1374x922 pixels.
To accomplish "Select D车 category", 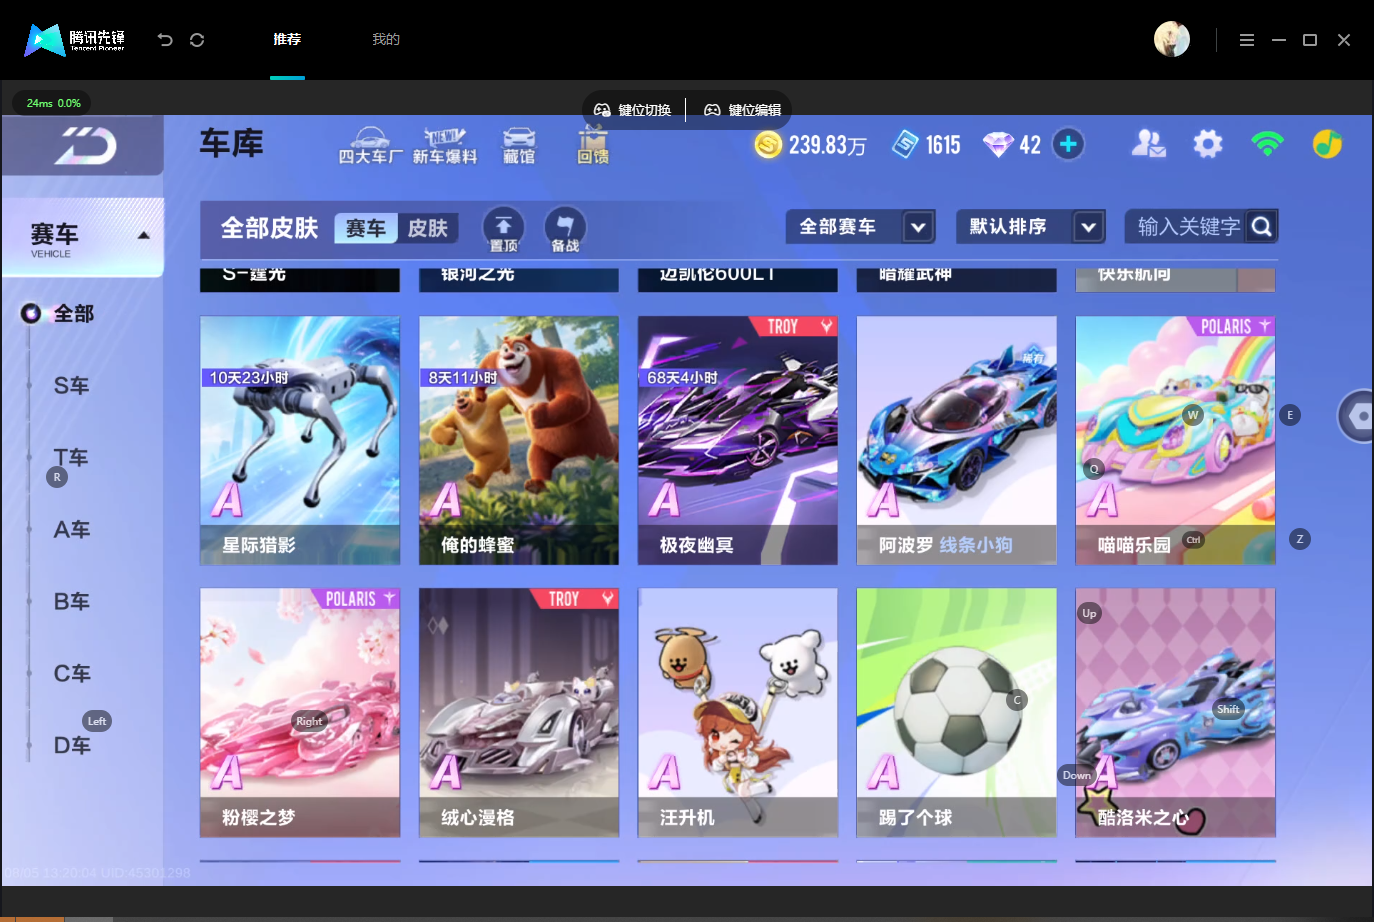I will (72, 746).
